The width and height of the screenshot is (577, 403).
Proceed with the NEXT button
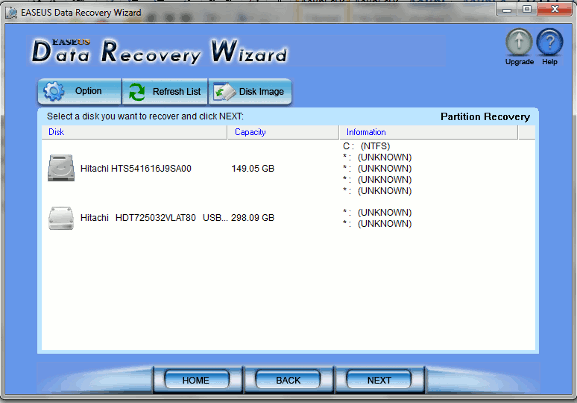379,379
